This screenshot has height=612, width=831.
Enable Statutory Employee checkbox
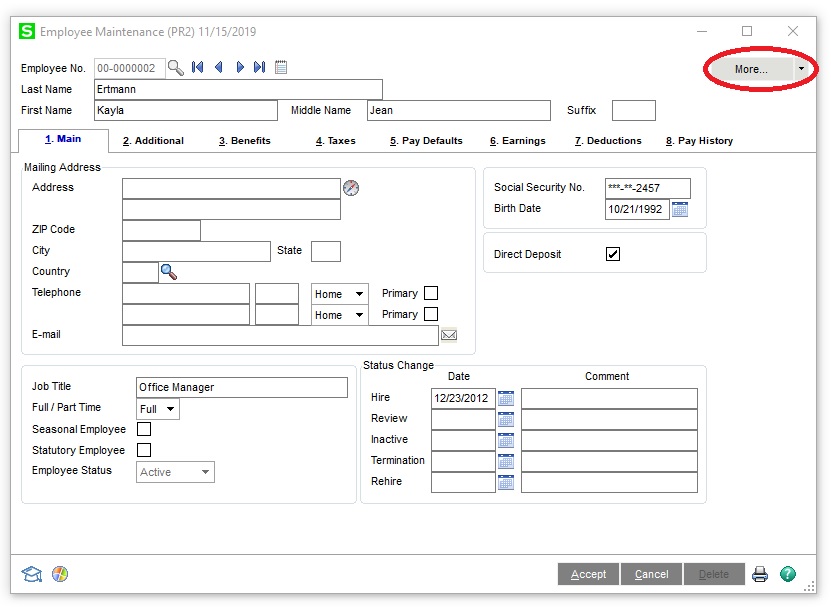tap(144, 450)
